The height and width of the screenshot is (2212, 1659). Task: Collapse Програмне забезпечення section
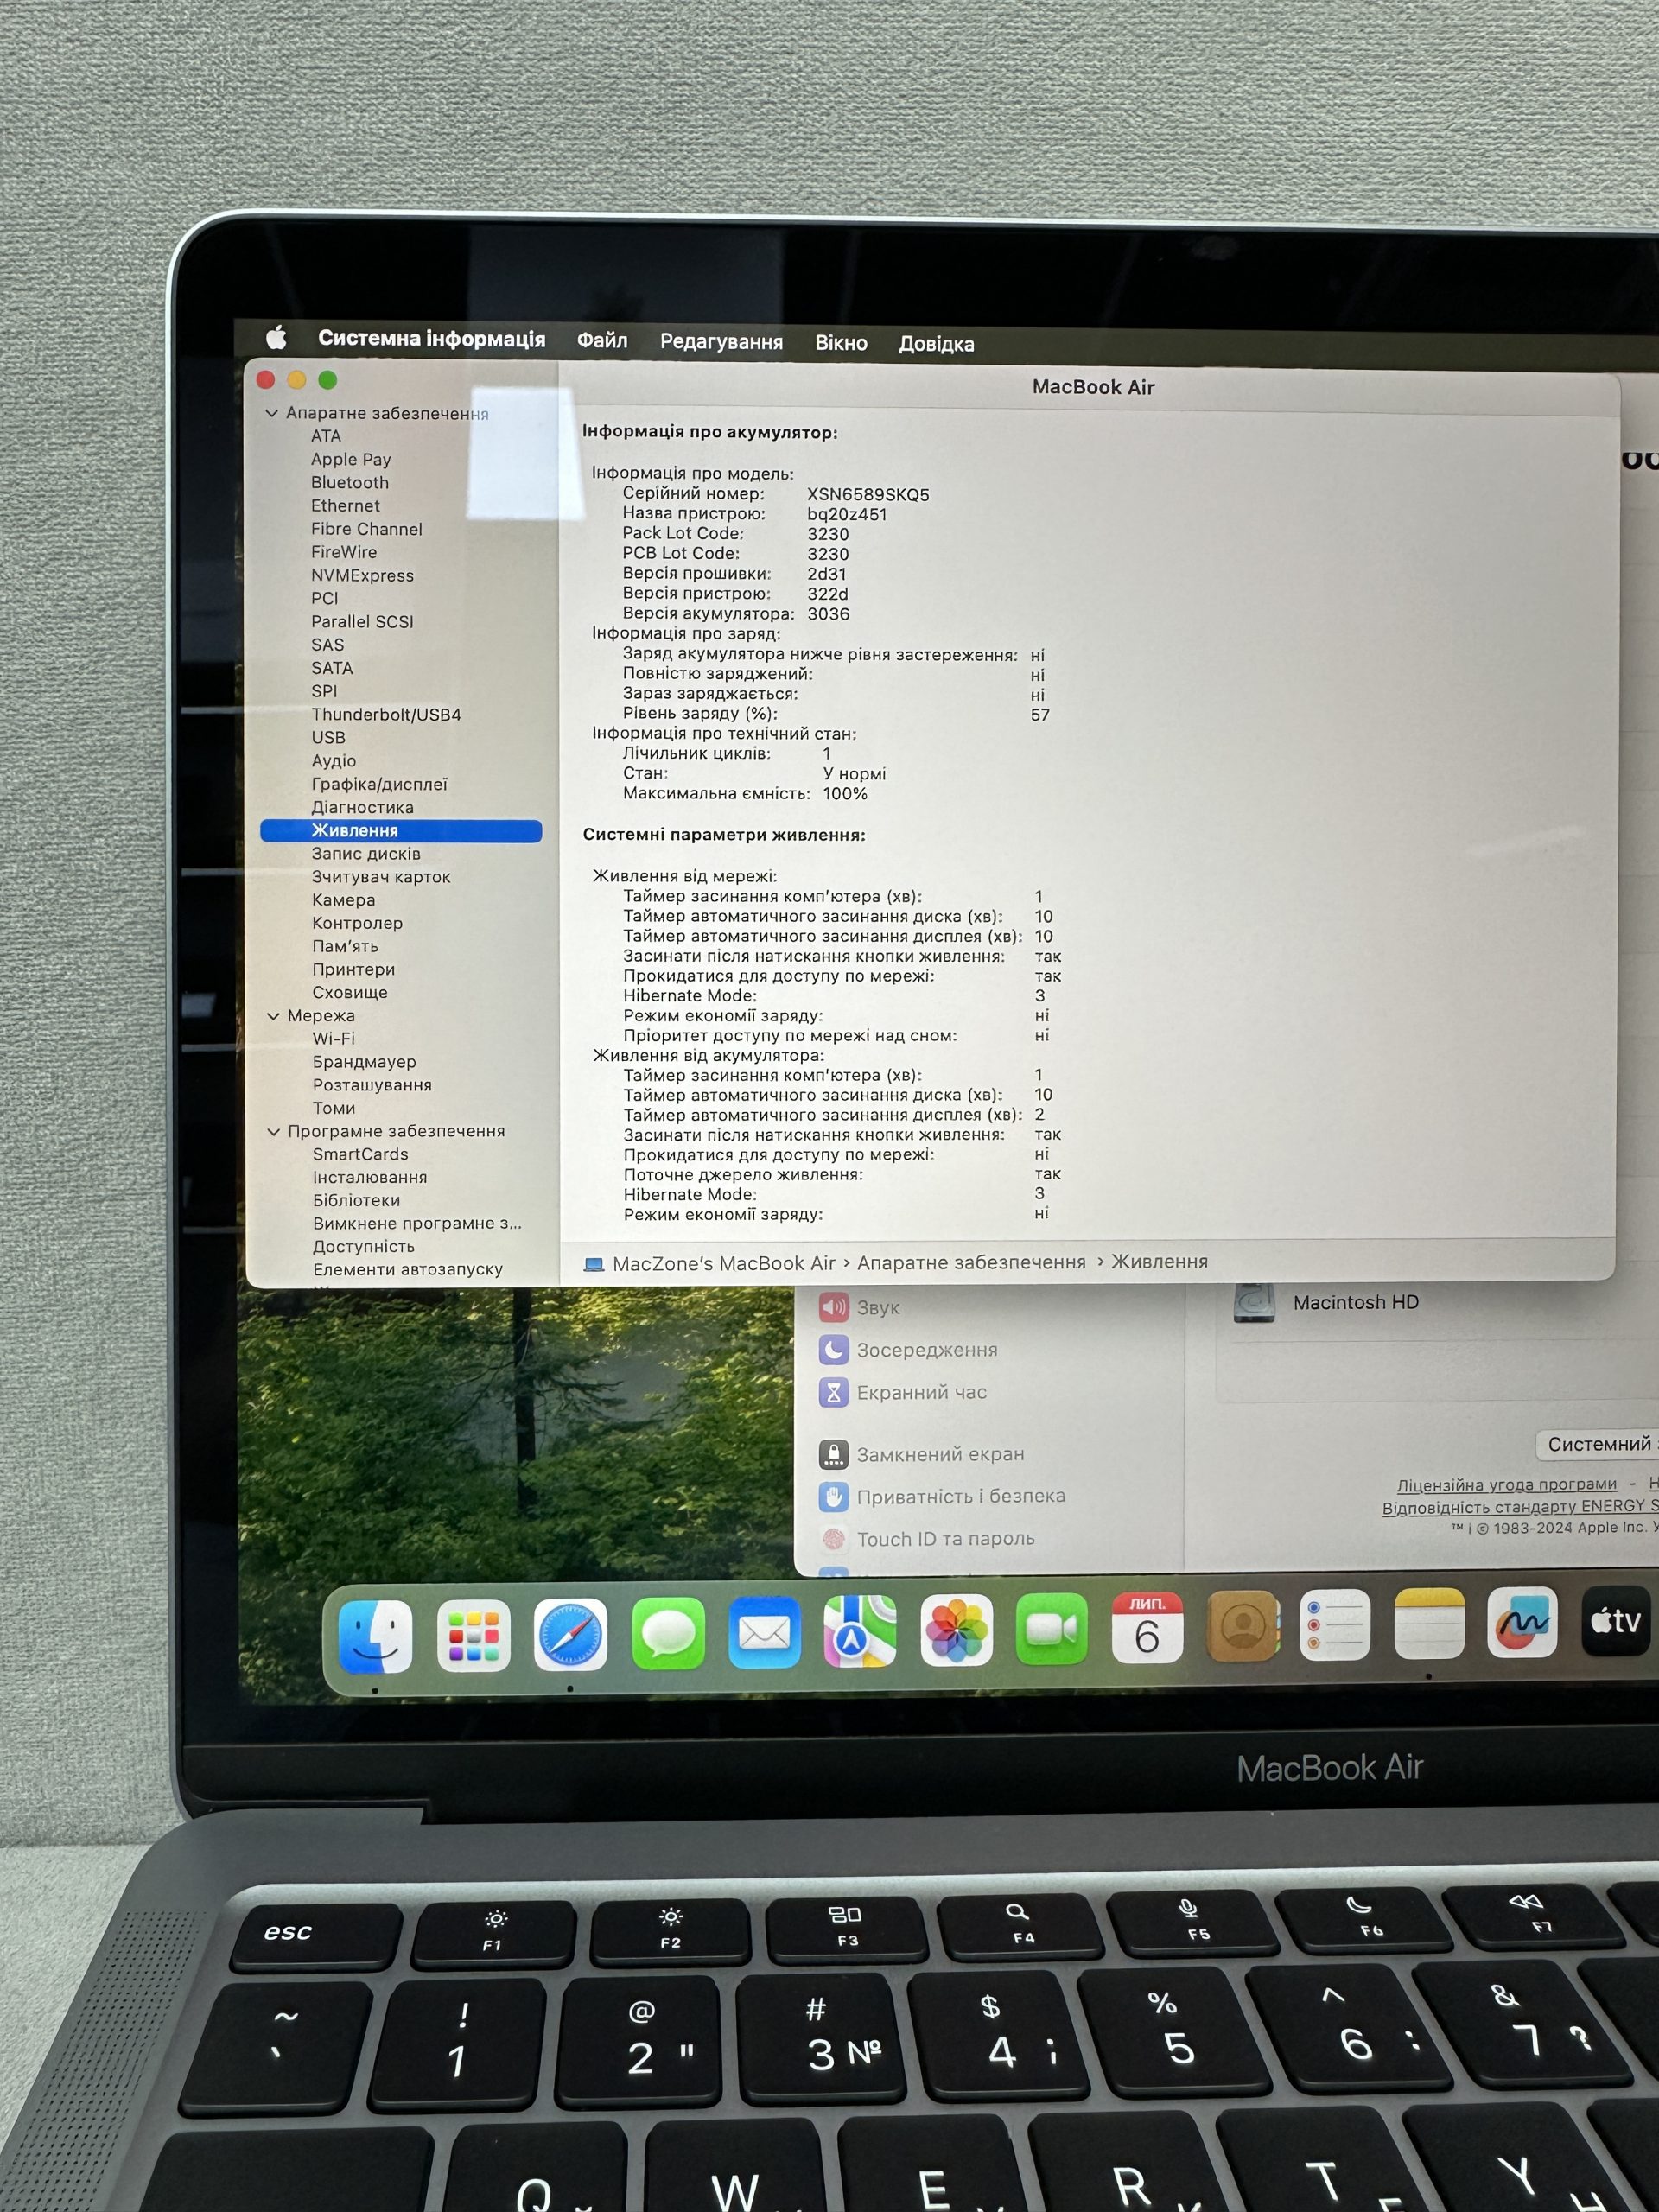(274, 1132)
